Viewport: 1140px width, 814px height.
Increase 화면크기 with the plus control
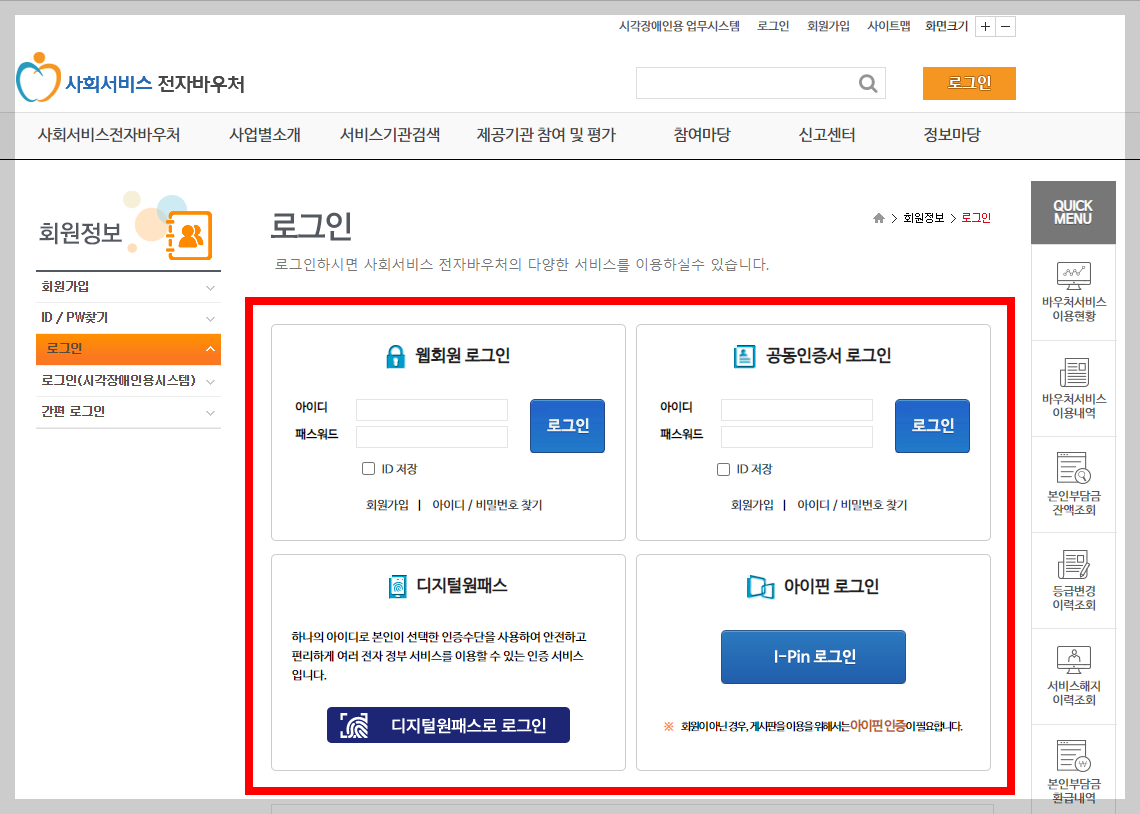987,26
